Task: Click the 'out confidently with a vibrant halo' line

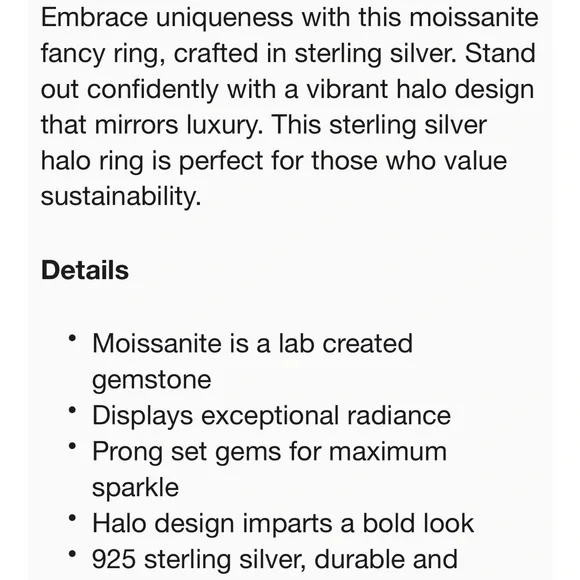Action: click(x=287, y=90)
